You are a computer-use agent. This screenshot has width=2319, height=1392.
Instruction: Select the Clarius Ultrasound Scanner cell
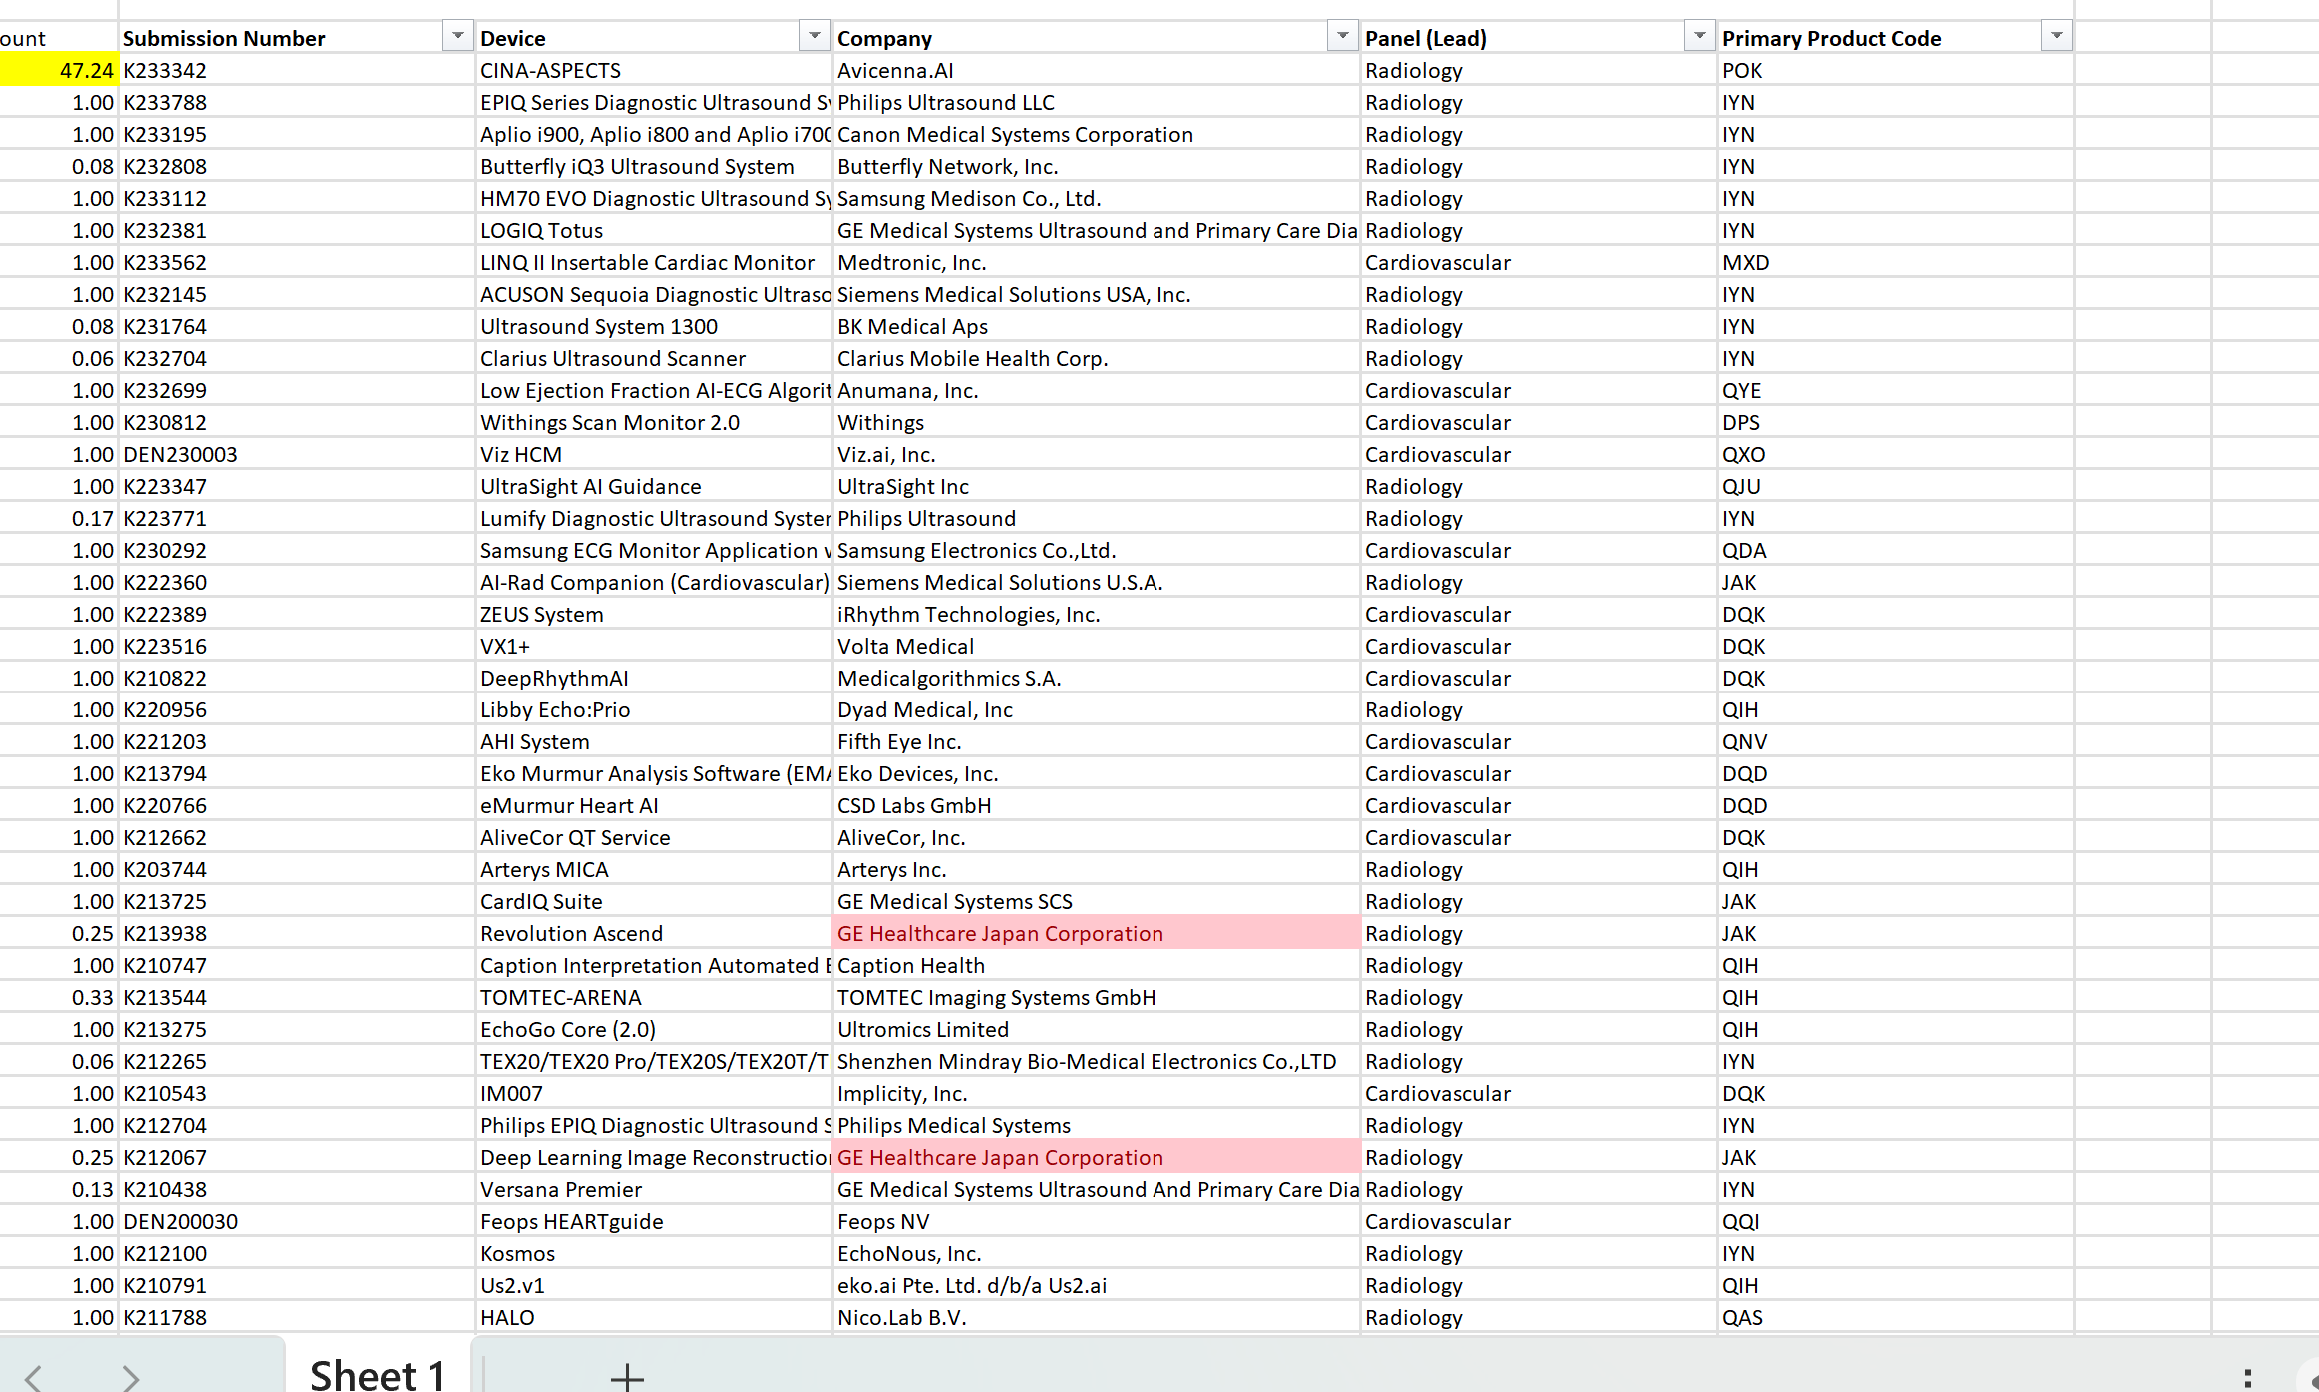pyautogui.click(x=654, y=358)
